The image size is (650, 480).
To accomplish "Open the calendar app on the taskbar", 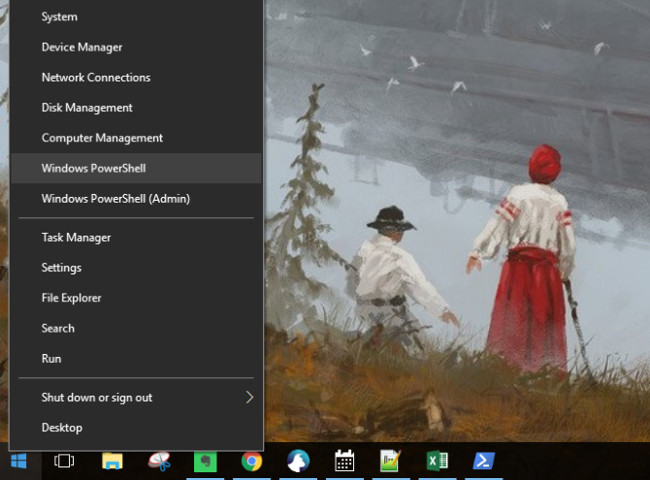I will (344, 461).
